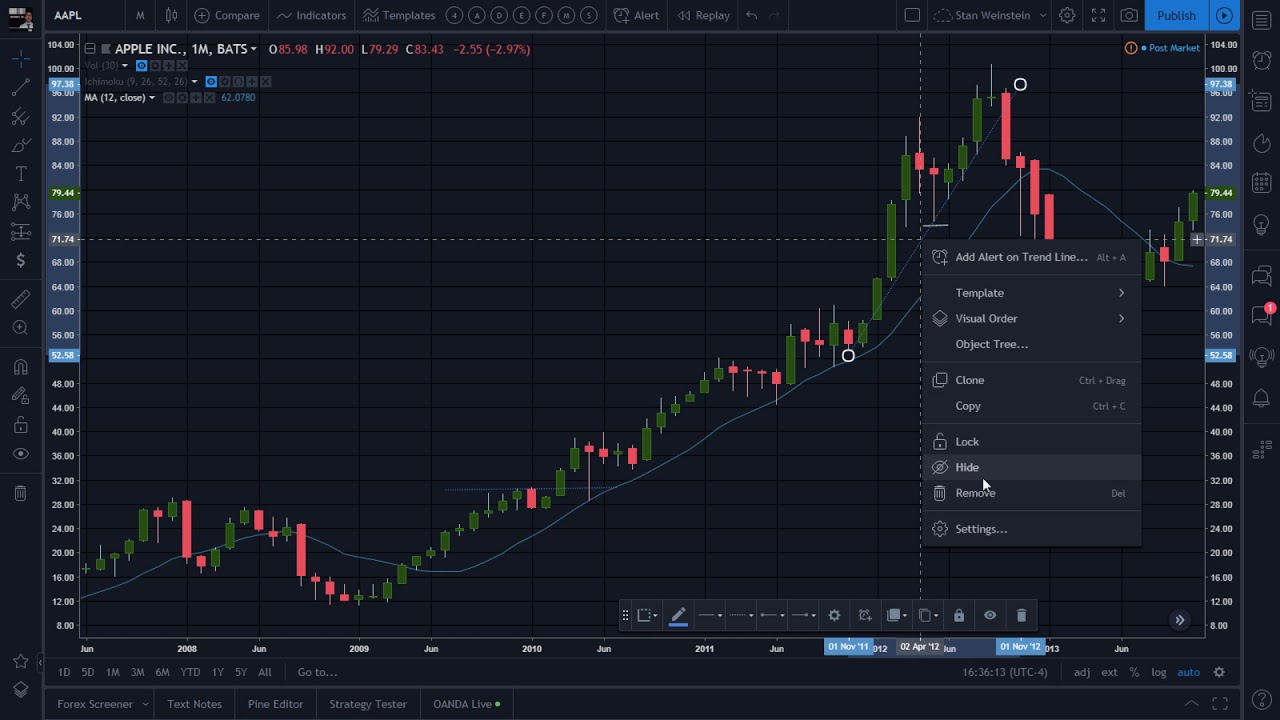Open the Vol (30) indicator dropdown

click(x=125, y=66)
